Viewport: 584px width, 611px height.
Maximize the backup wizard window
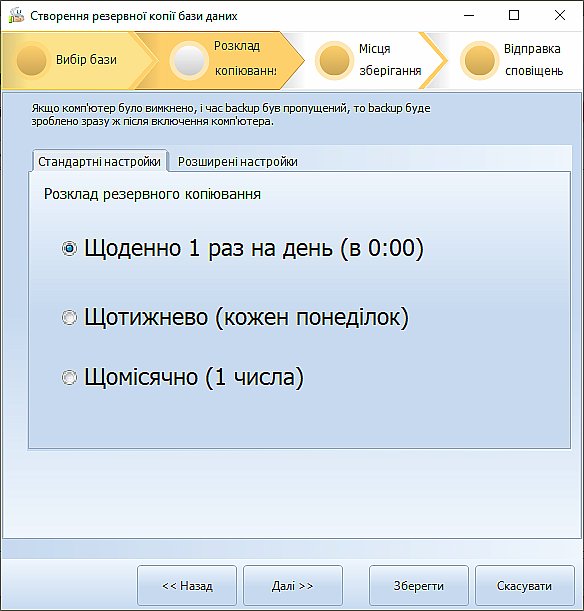514,15
